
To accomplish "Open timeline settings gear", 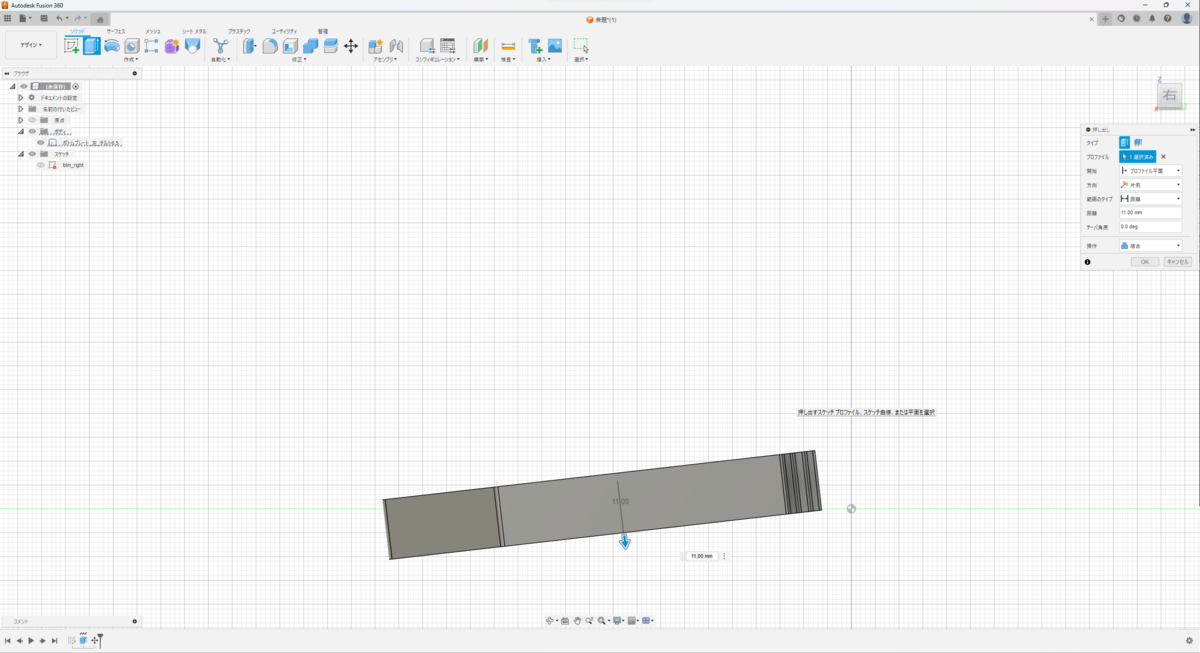I will pyautogui.click(x=1189, y=641).
